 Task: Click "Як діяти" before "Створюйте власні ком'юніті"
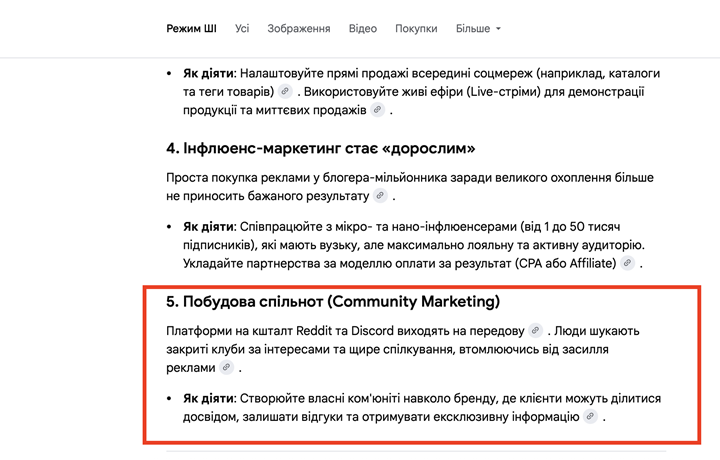tap(208, 398)
